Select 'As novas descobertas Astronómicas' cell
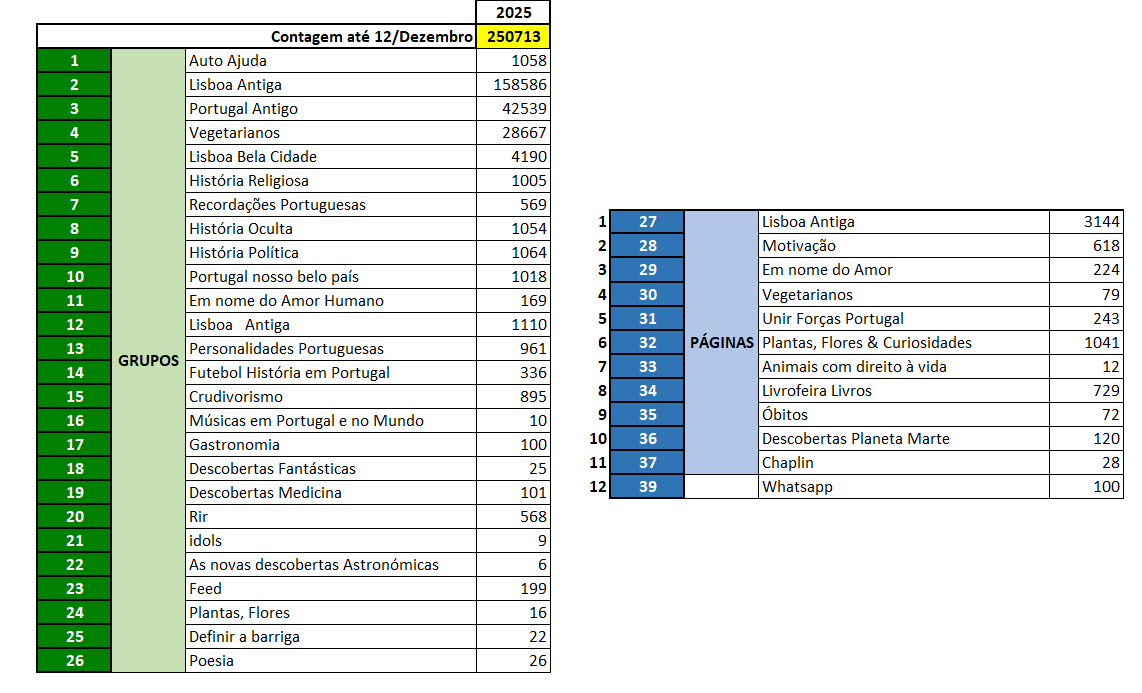The width and height of the screenshot is (1142, 693). 330,565
